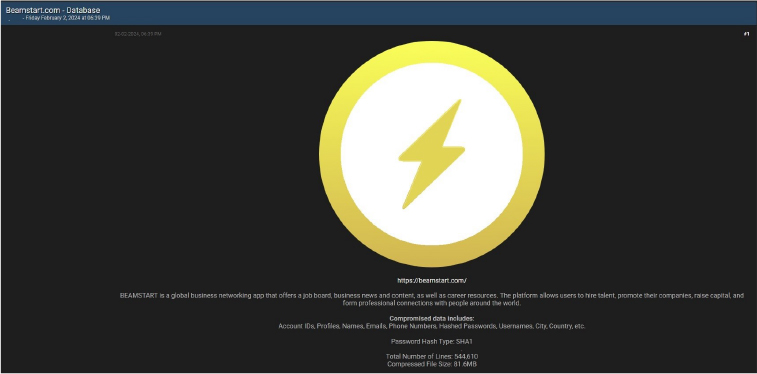Click the #1 post number link

(x=746, y=34)
